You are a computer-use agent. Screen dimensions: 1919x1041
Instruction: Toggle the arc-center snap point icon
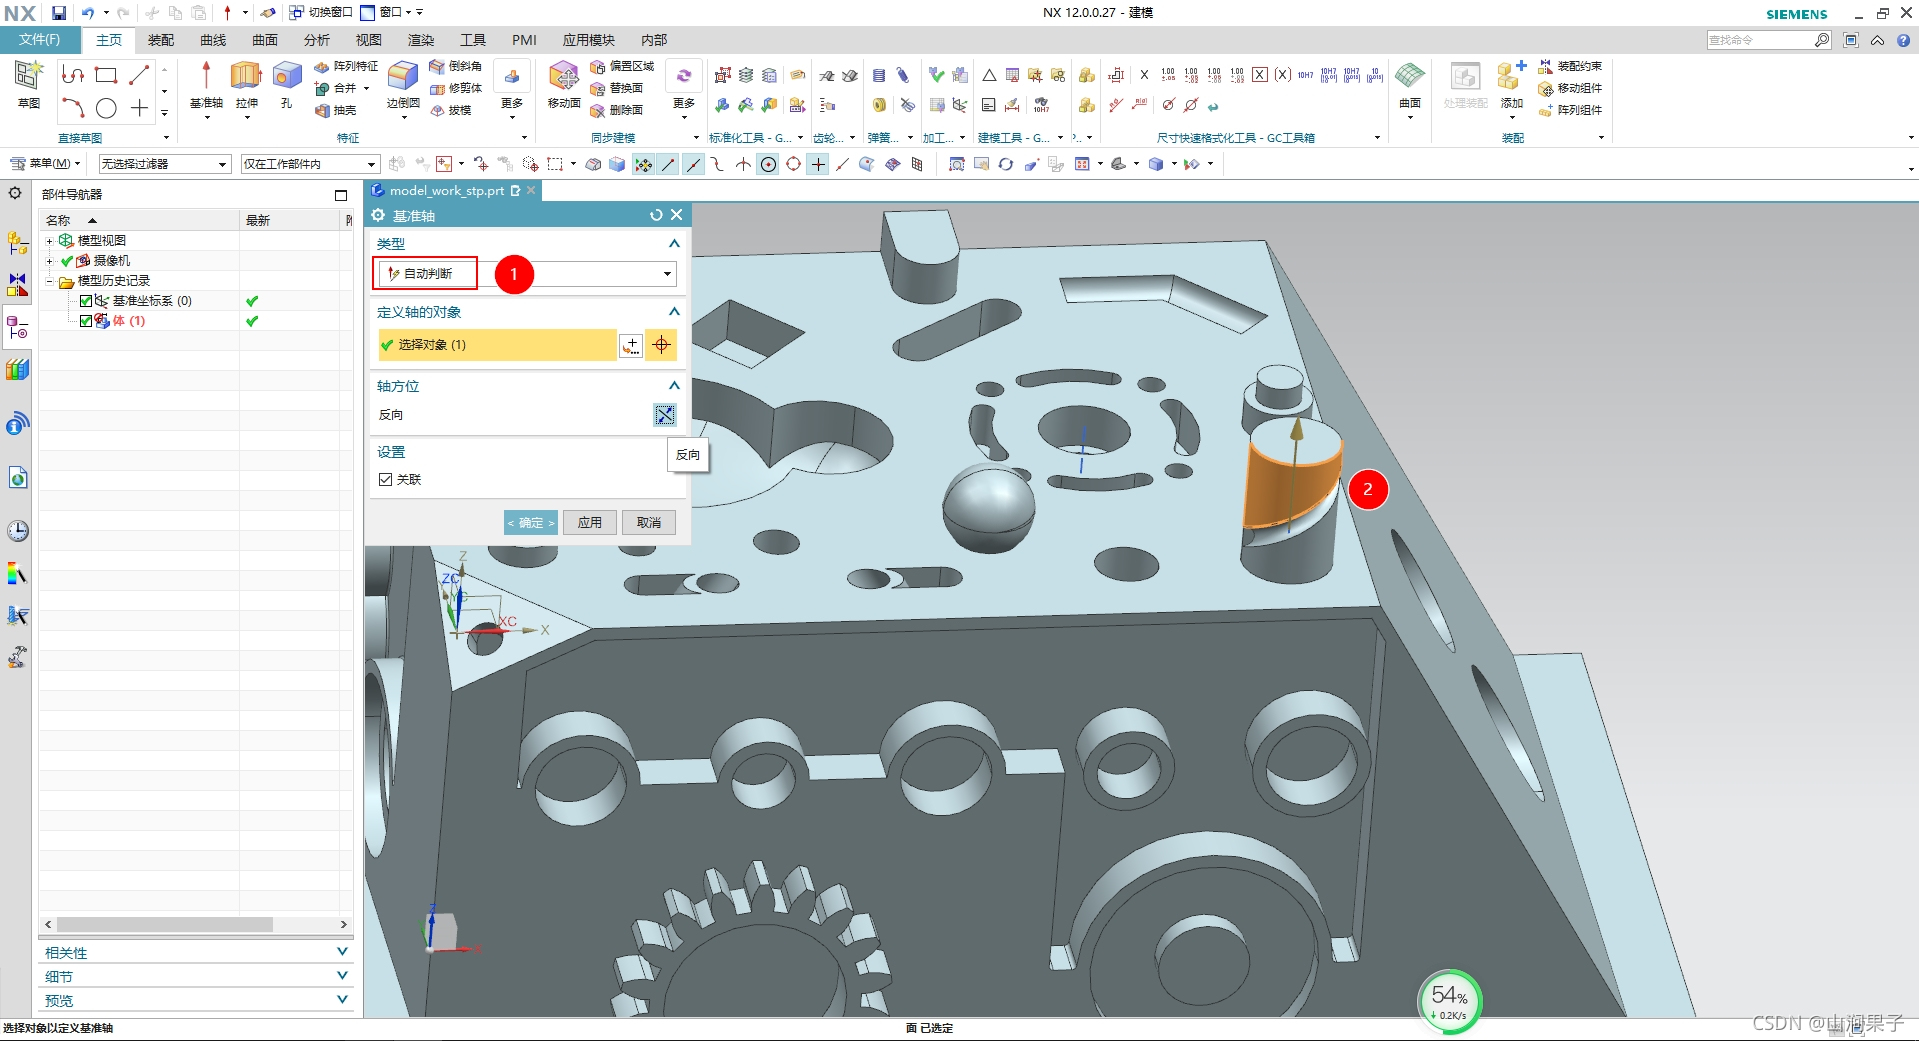pos(768,165)
